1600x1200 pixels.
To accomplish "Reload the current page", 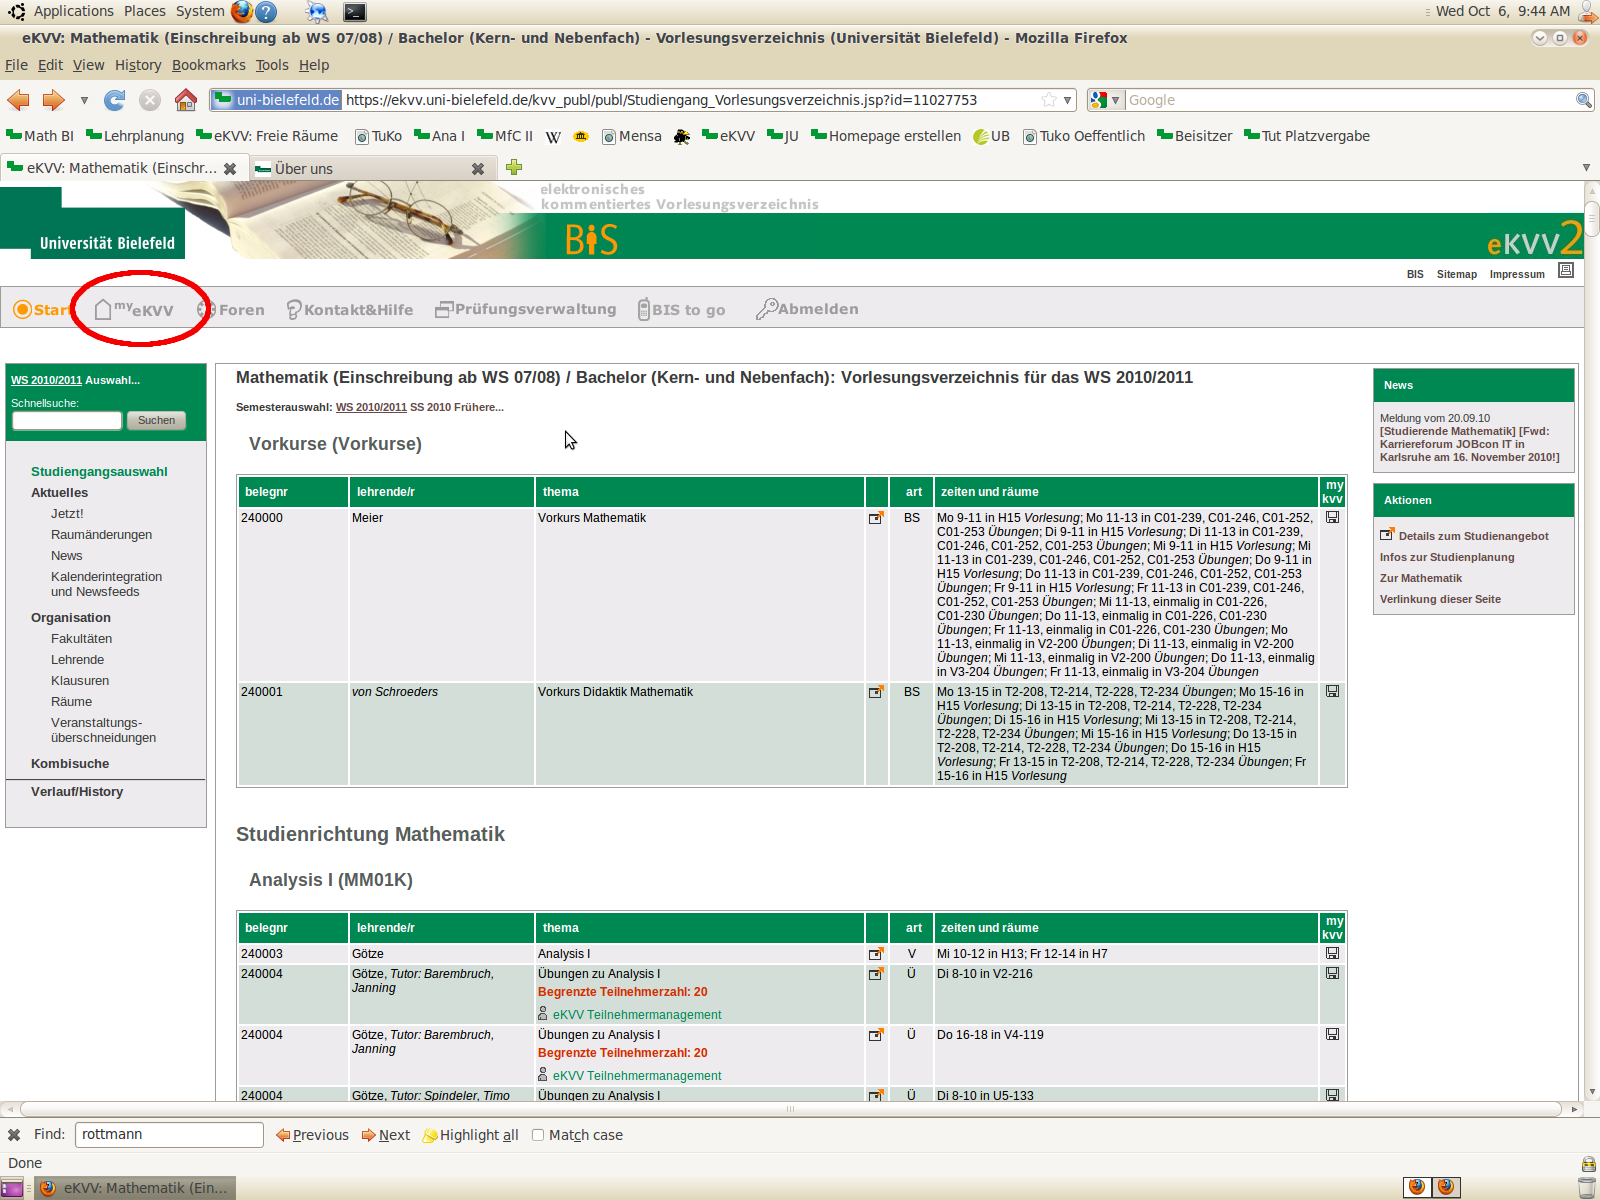I will [115, 100].
